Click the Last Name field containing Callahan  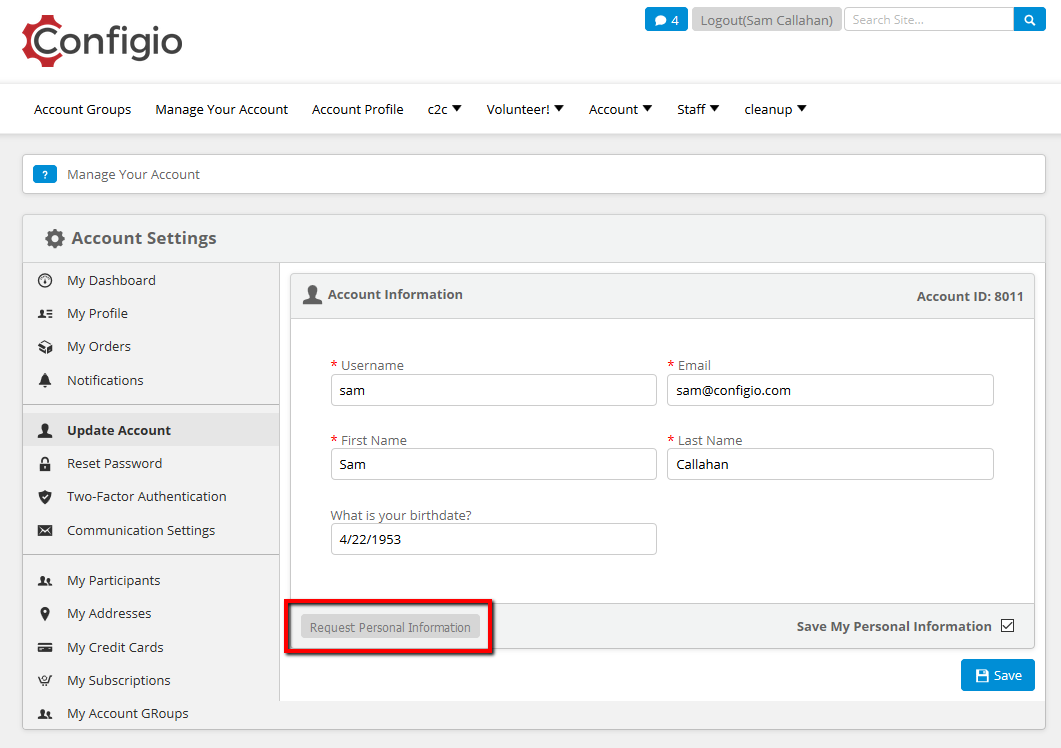830,464
